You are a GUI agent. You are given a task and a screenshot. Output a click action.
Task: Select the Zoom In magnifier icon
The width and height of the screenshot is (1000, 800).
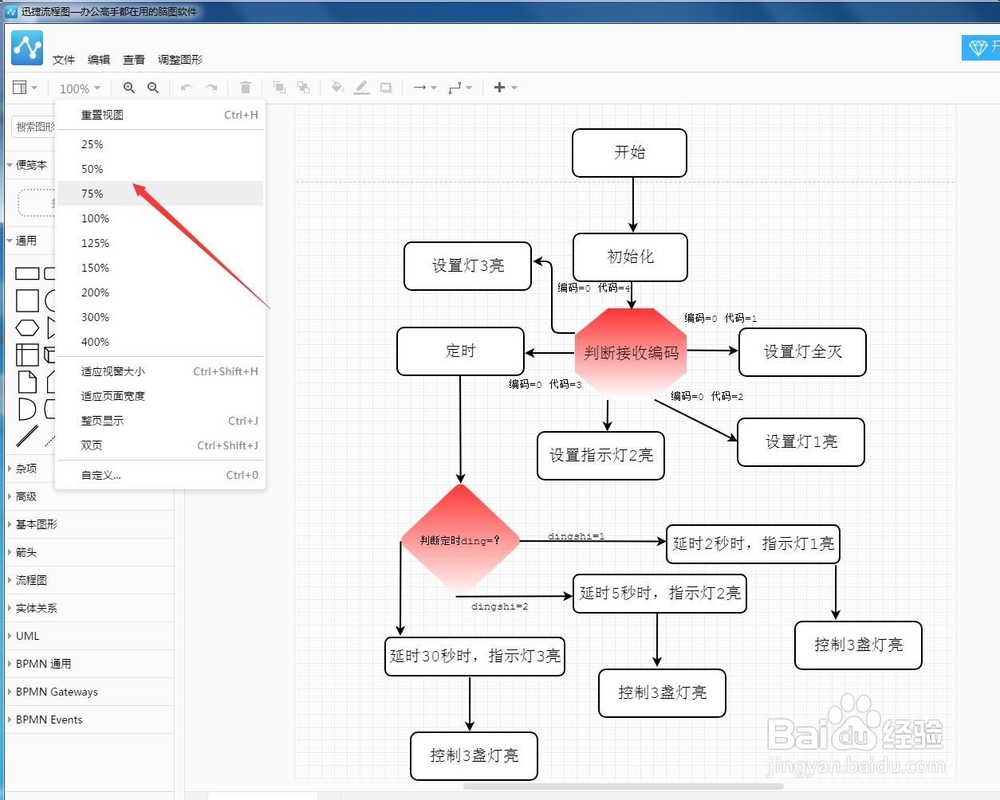point(126,87)
